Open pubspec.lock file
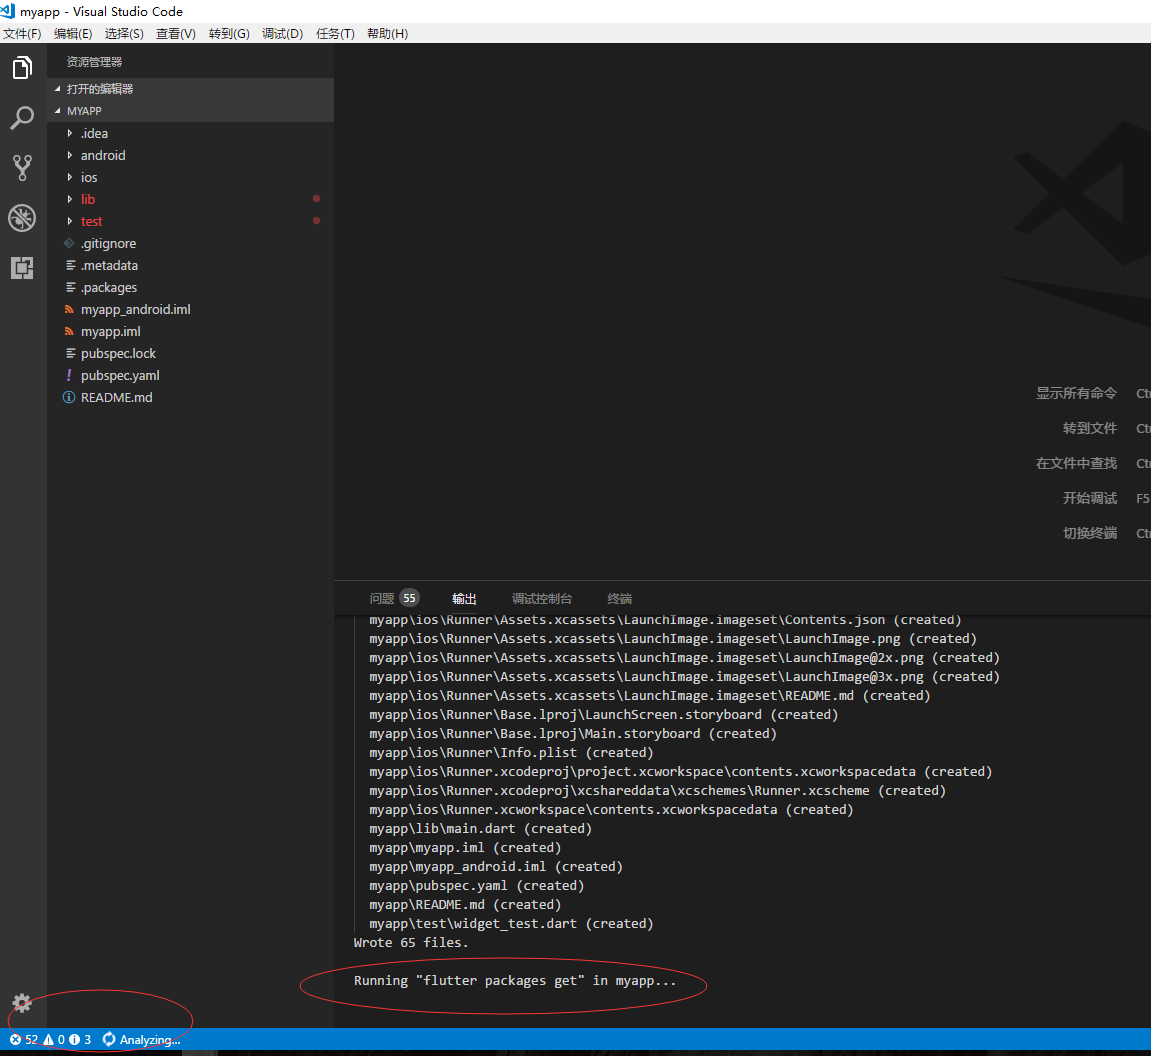The width and height of the screenshot is (1151, 1056). point(118,353)
